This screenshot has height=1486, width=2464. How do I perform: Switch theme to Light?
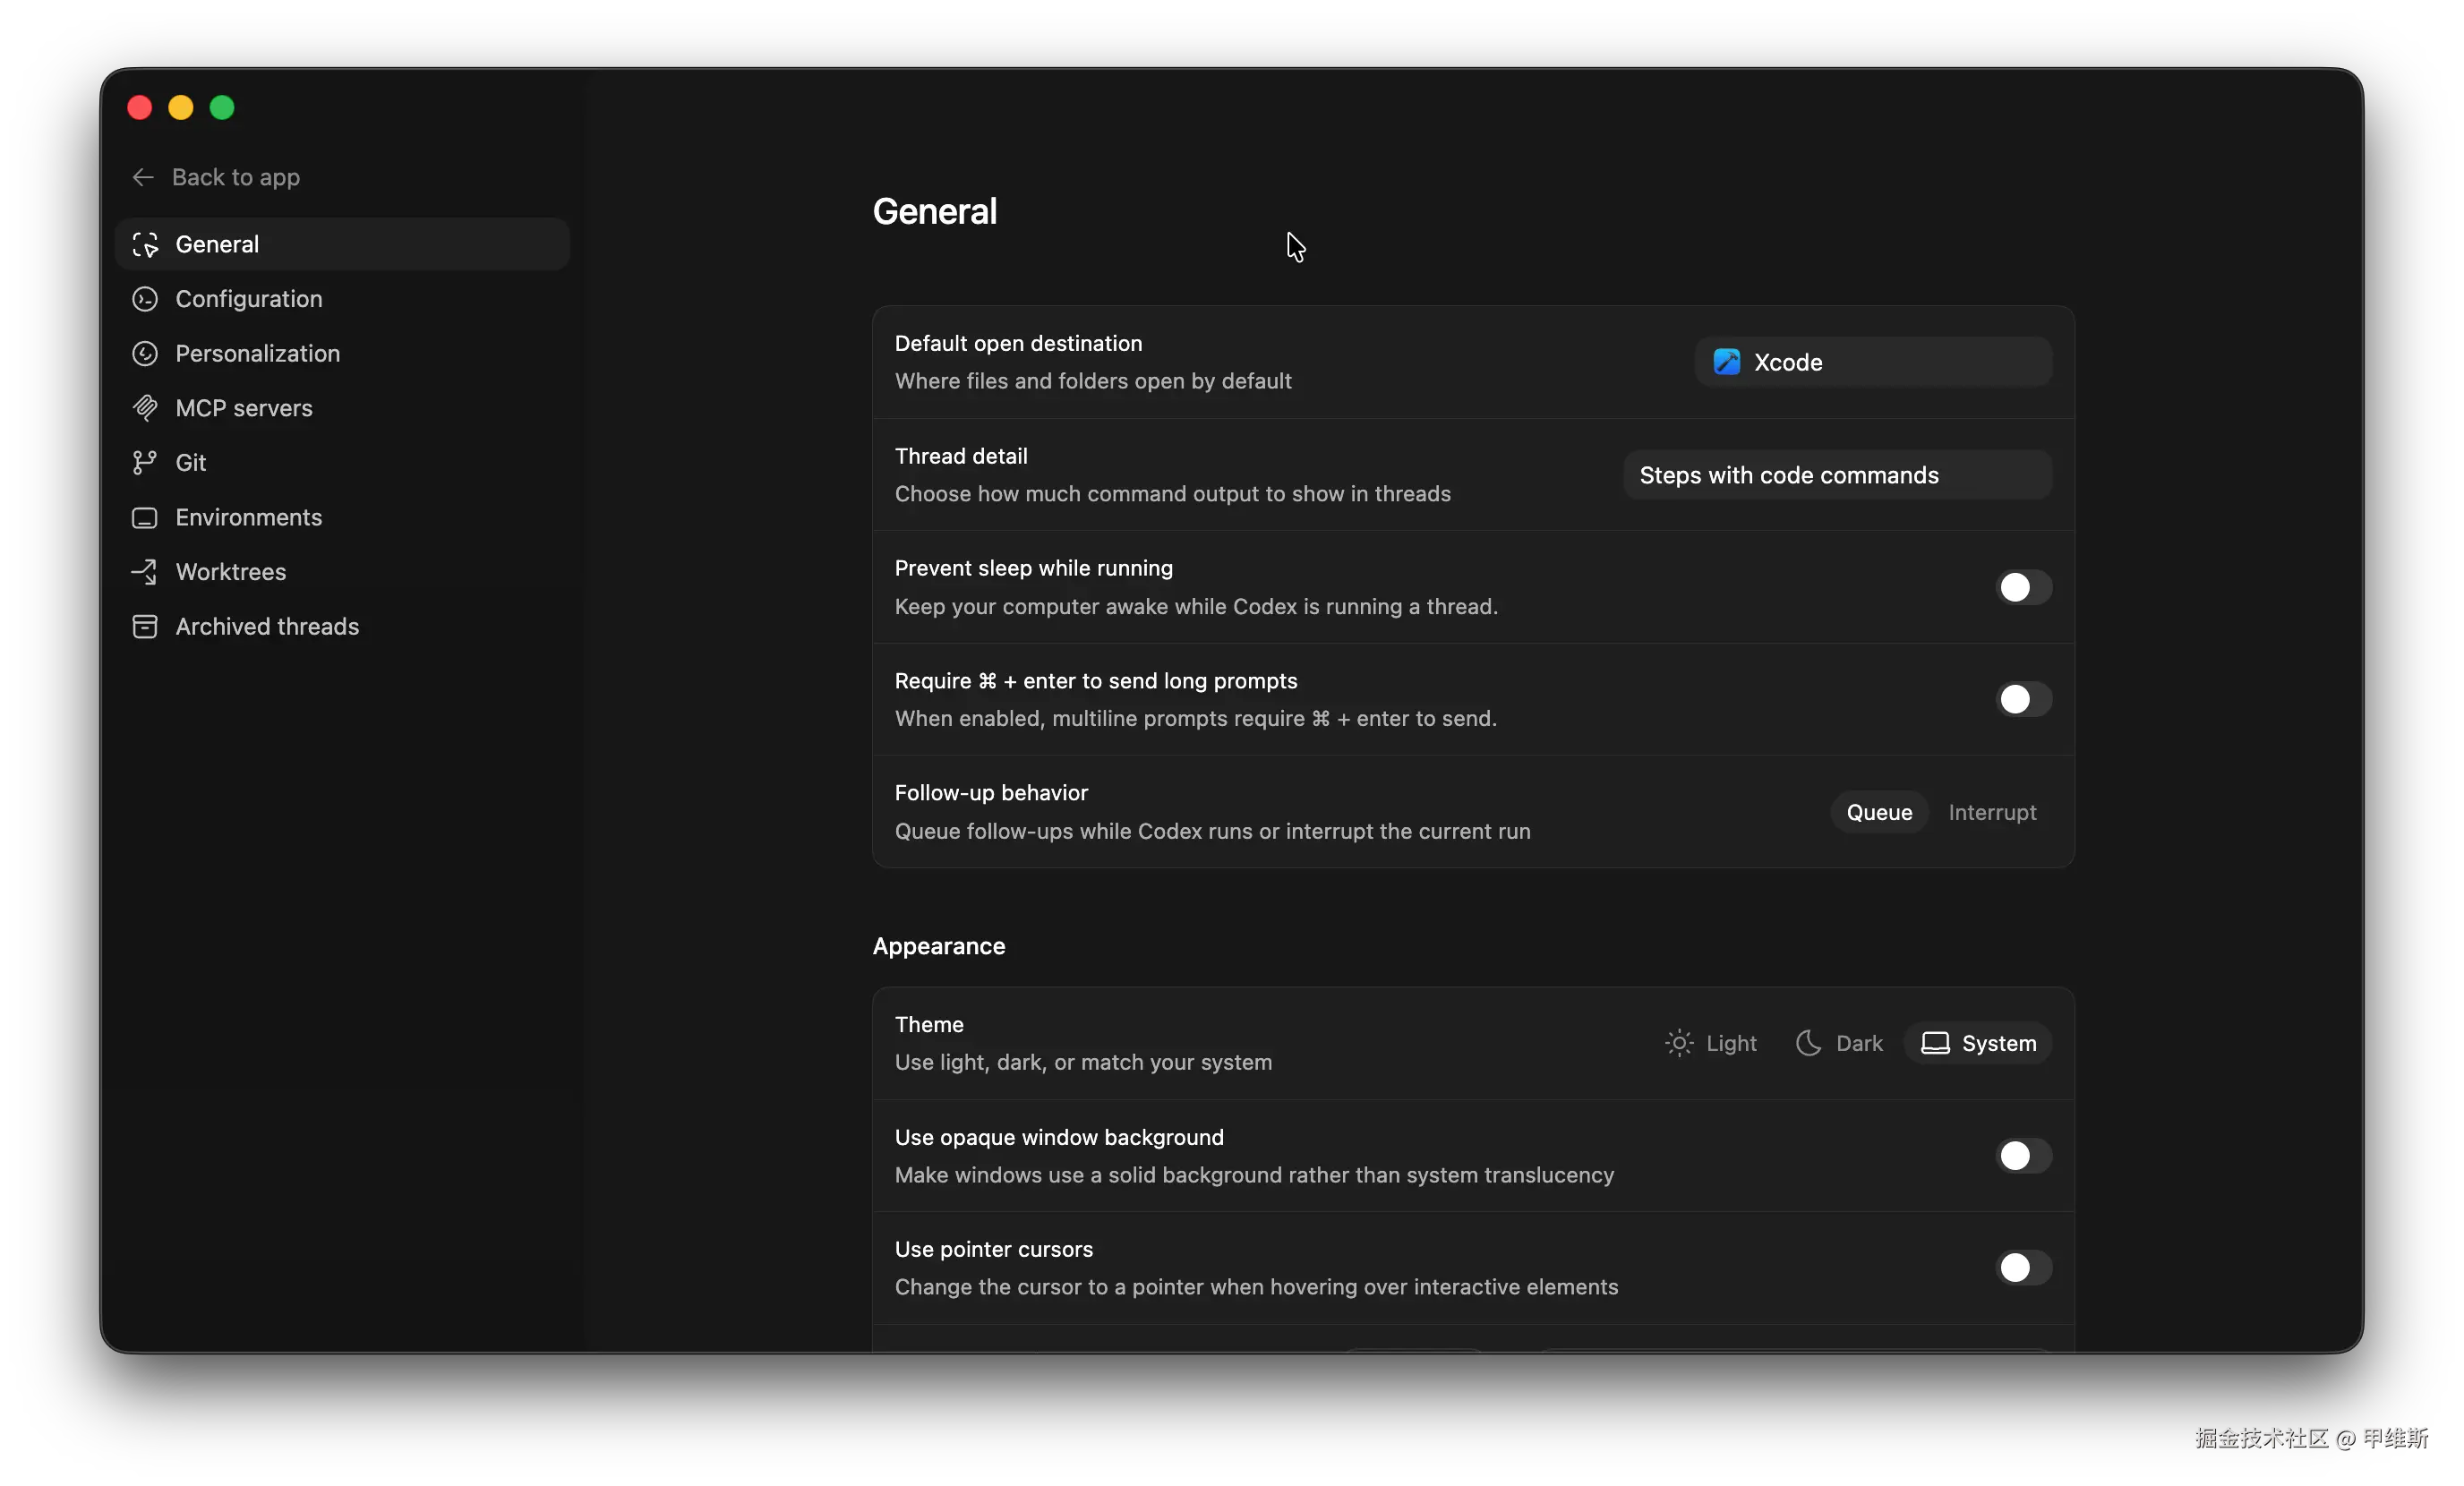coord(1711,1044)
